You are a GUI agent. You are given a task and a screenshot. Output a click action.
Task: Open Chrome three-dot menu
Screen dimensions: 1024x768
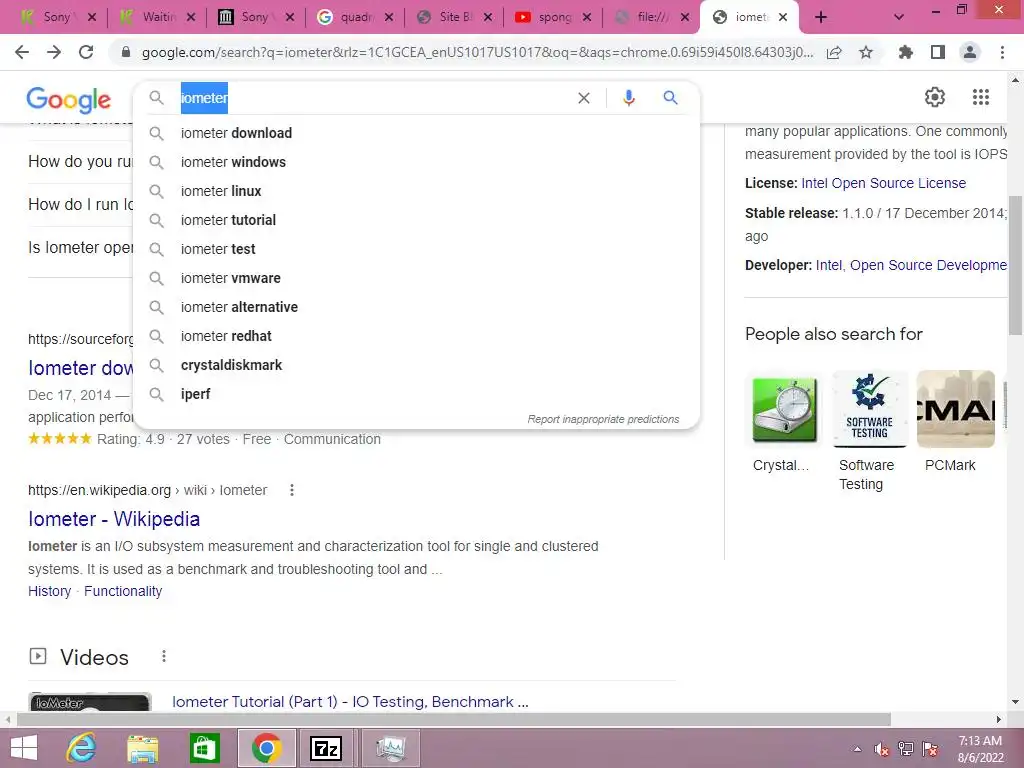click(1002, 52)
